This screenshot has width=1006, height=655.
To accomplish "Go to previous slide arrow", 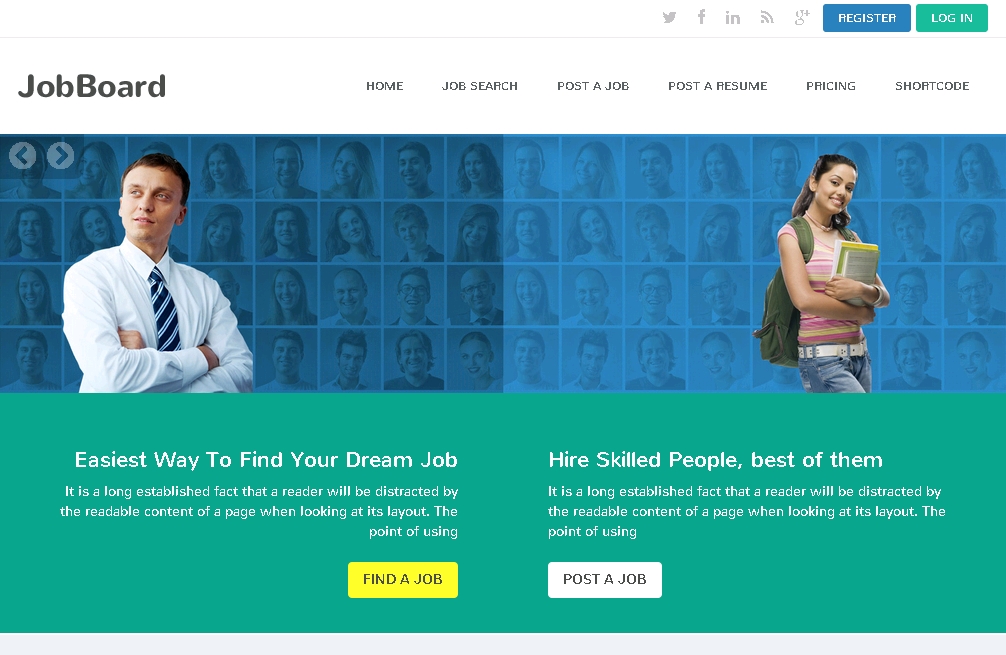I will pyautogui.click(x=23, y=156).
